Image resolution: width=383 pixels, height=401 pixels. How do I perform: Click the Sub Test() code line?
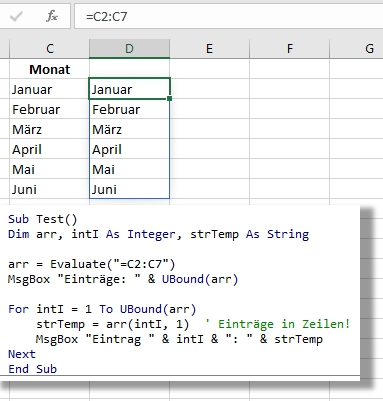tap(42, 219)
